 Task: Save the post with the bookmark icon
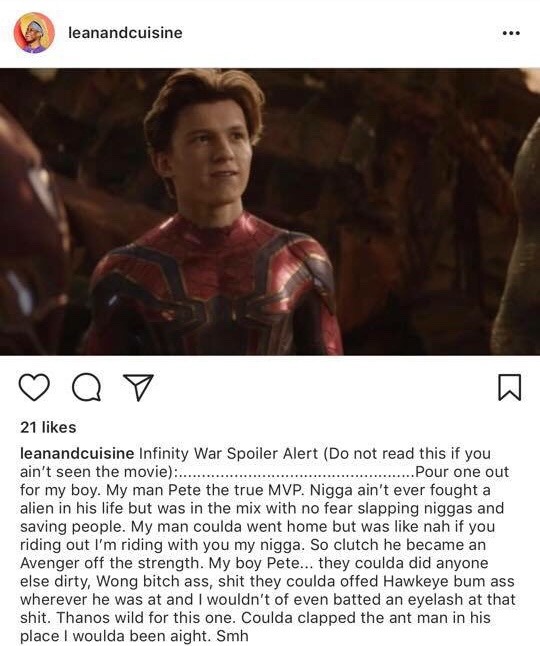tap(510, 387)
